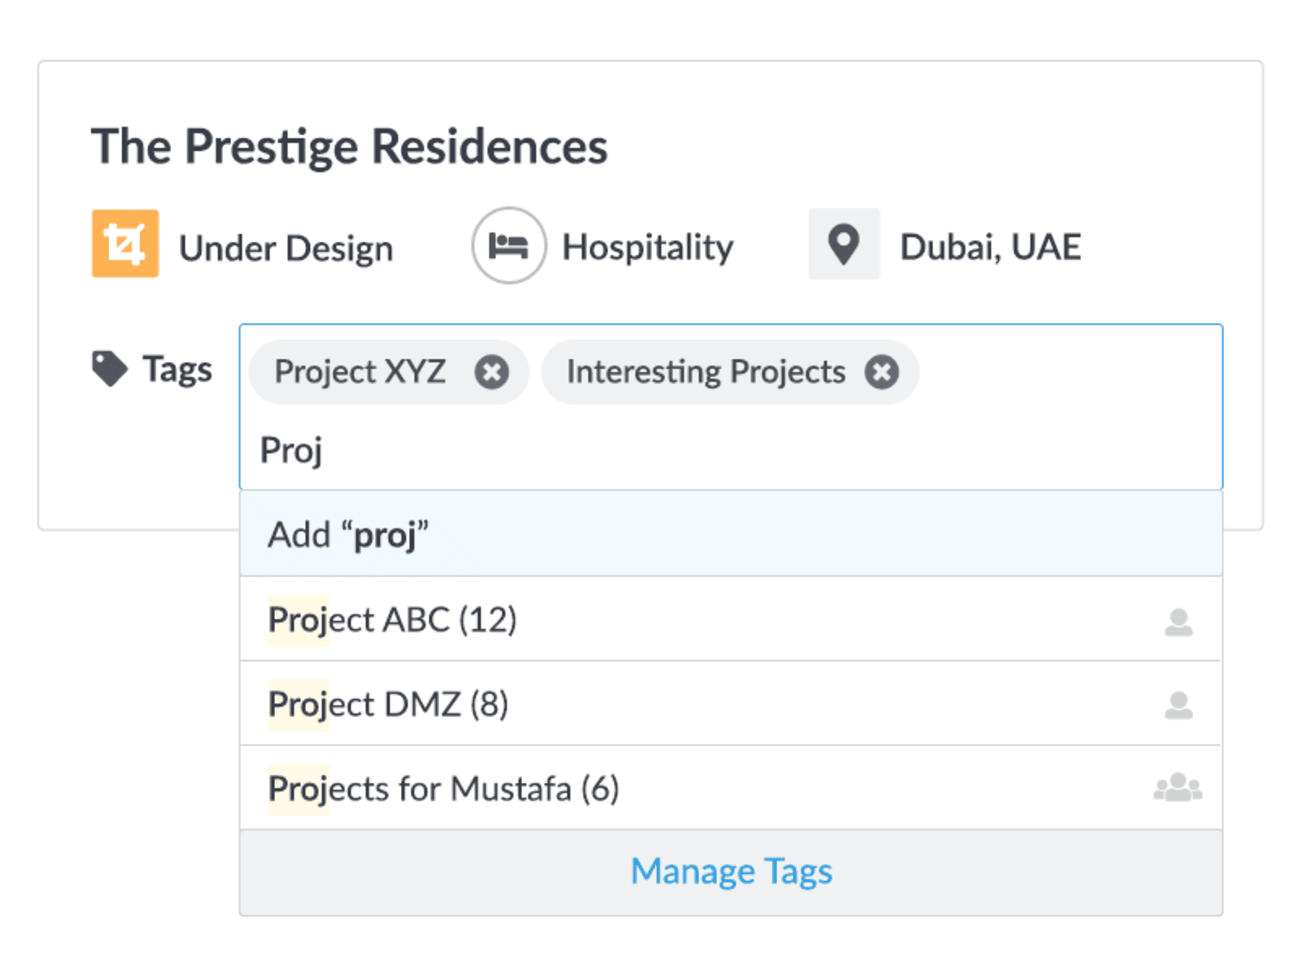Choose Projects for Mustafa (6) suggestion
1300x975 pixels.
pos(731,788)
